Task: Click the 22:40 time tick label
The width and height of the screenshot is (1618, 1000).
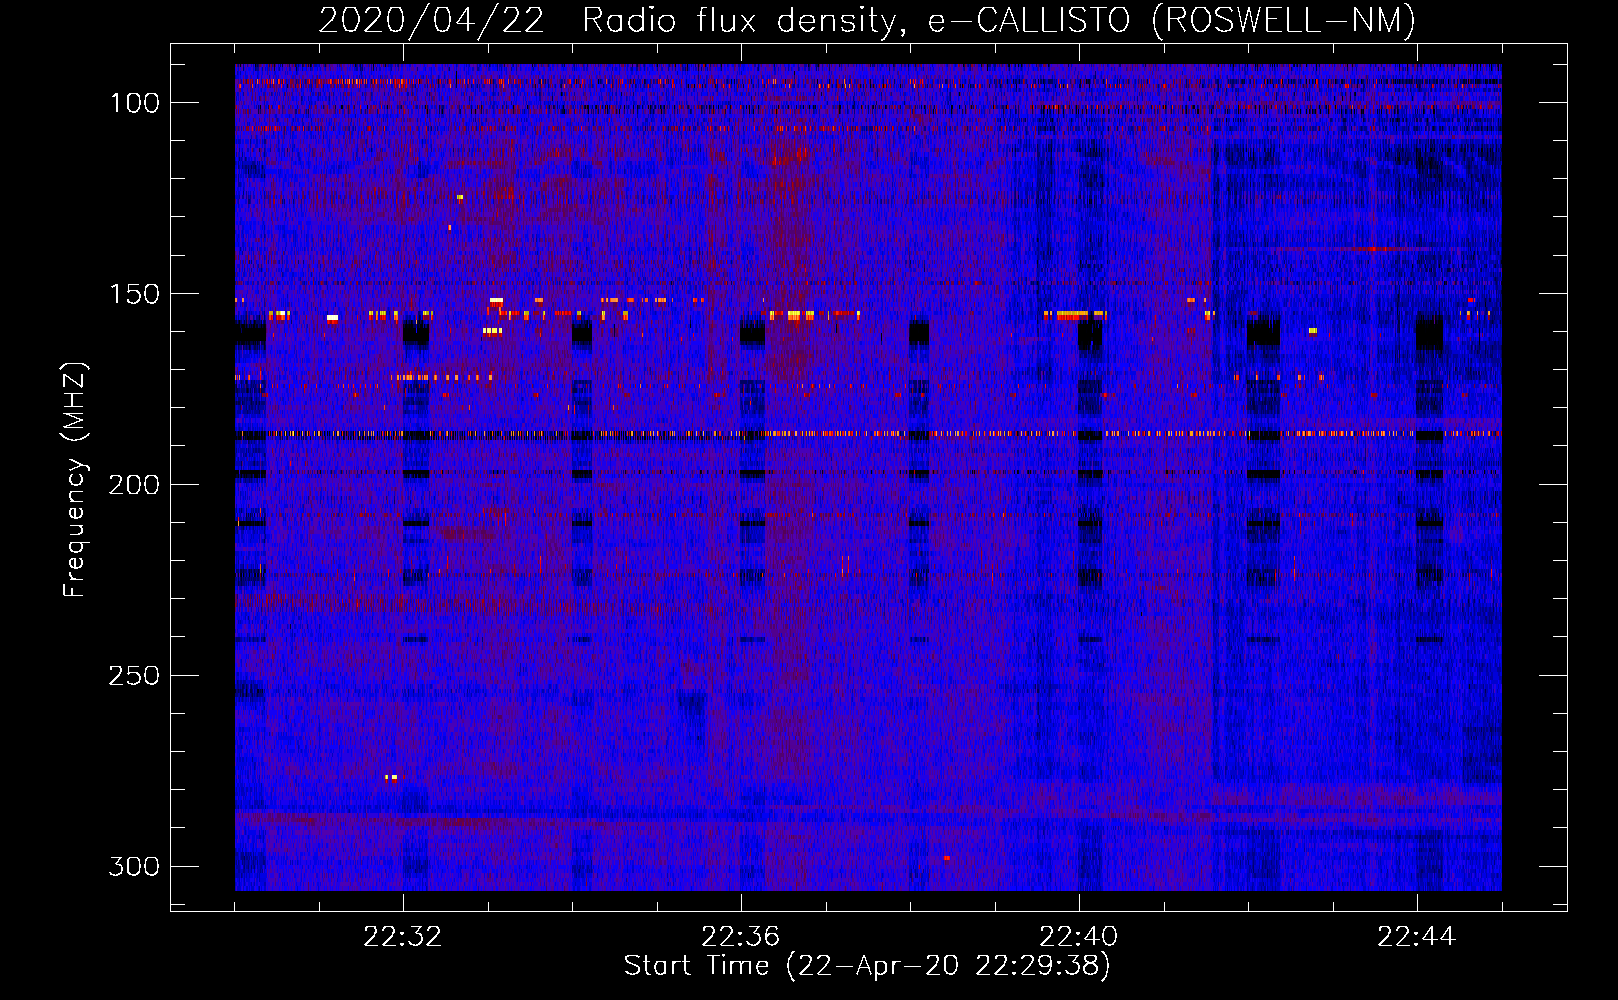Action: (1079, 937)
